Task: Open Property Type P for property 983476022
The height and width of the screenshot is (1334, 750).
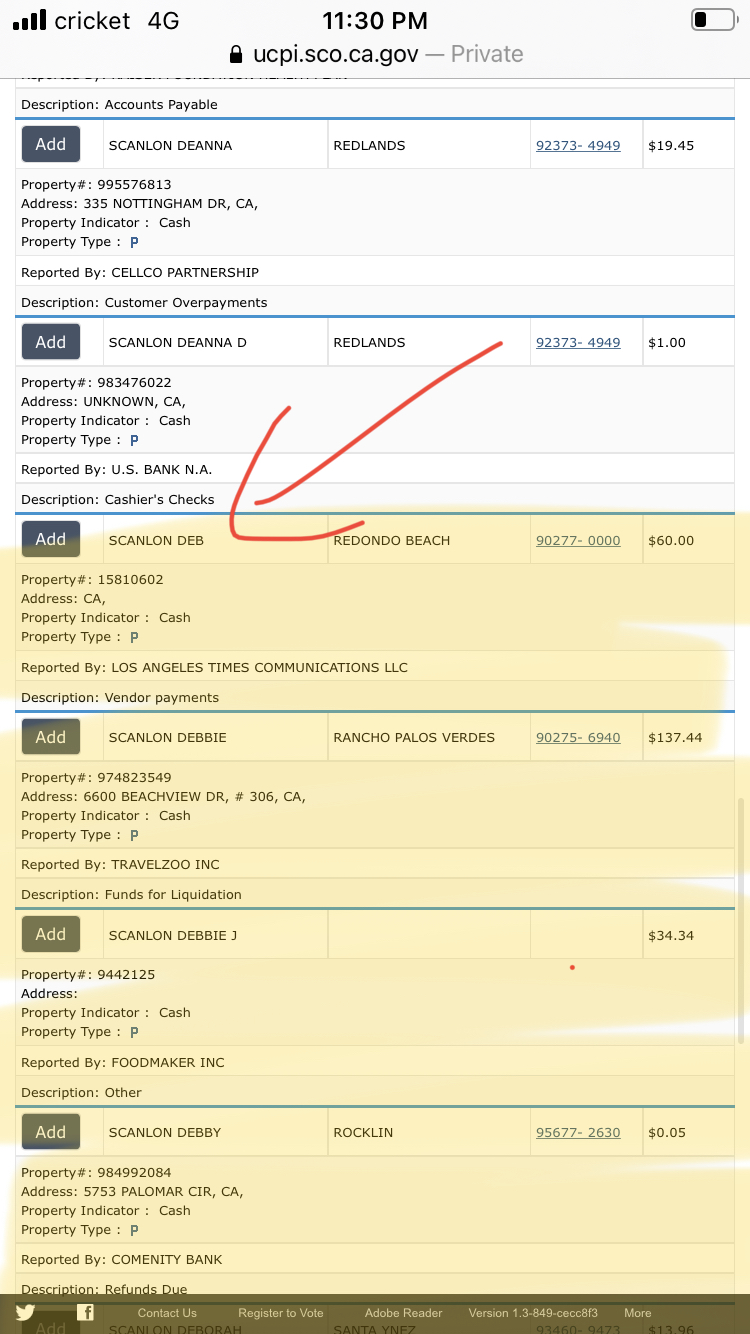Action: pyautogui.click(x=134, y=440)
